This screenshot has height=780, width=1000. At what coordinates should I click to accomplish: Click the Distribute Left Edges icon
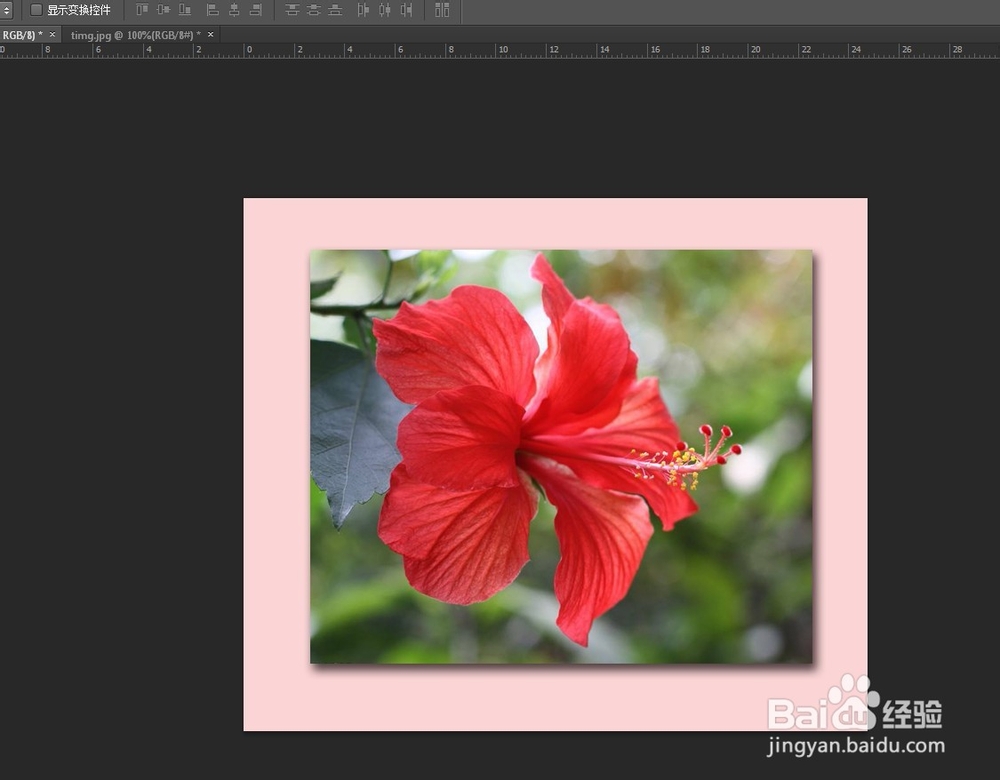tap(363, 10)
